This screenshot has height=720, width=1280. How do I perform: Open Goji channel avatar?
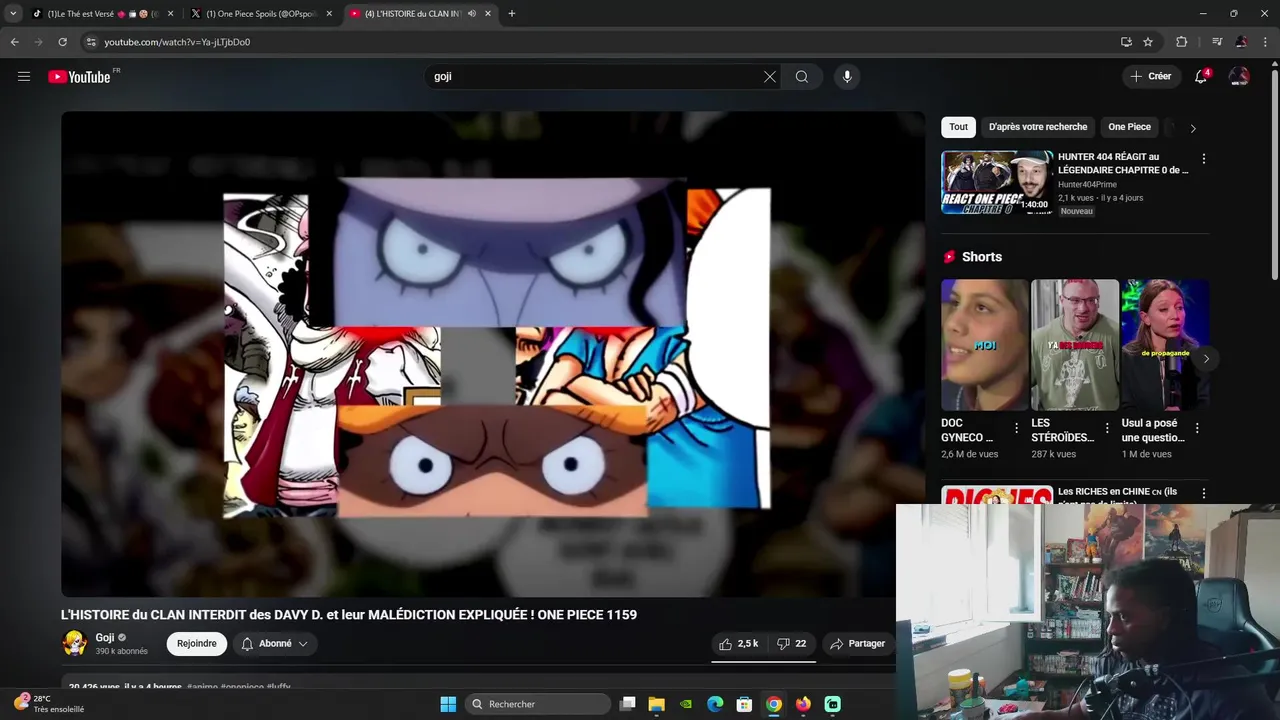pyautogui.click(x=75, y=643)
